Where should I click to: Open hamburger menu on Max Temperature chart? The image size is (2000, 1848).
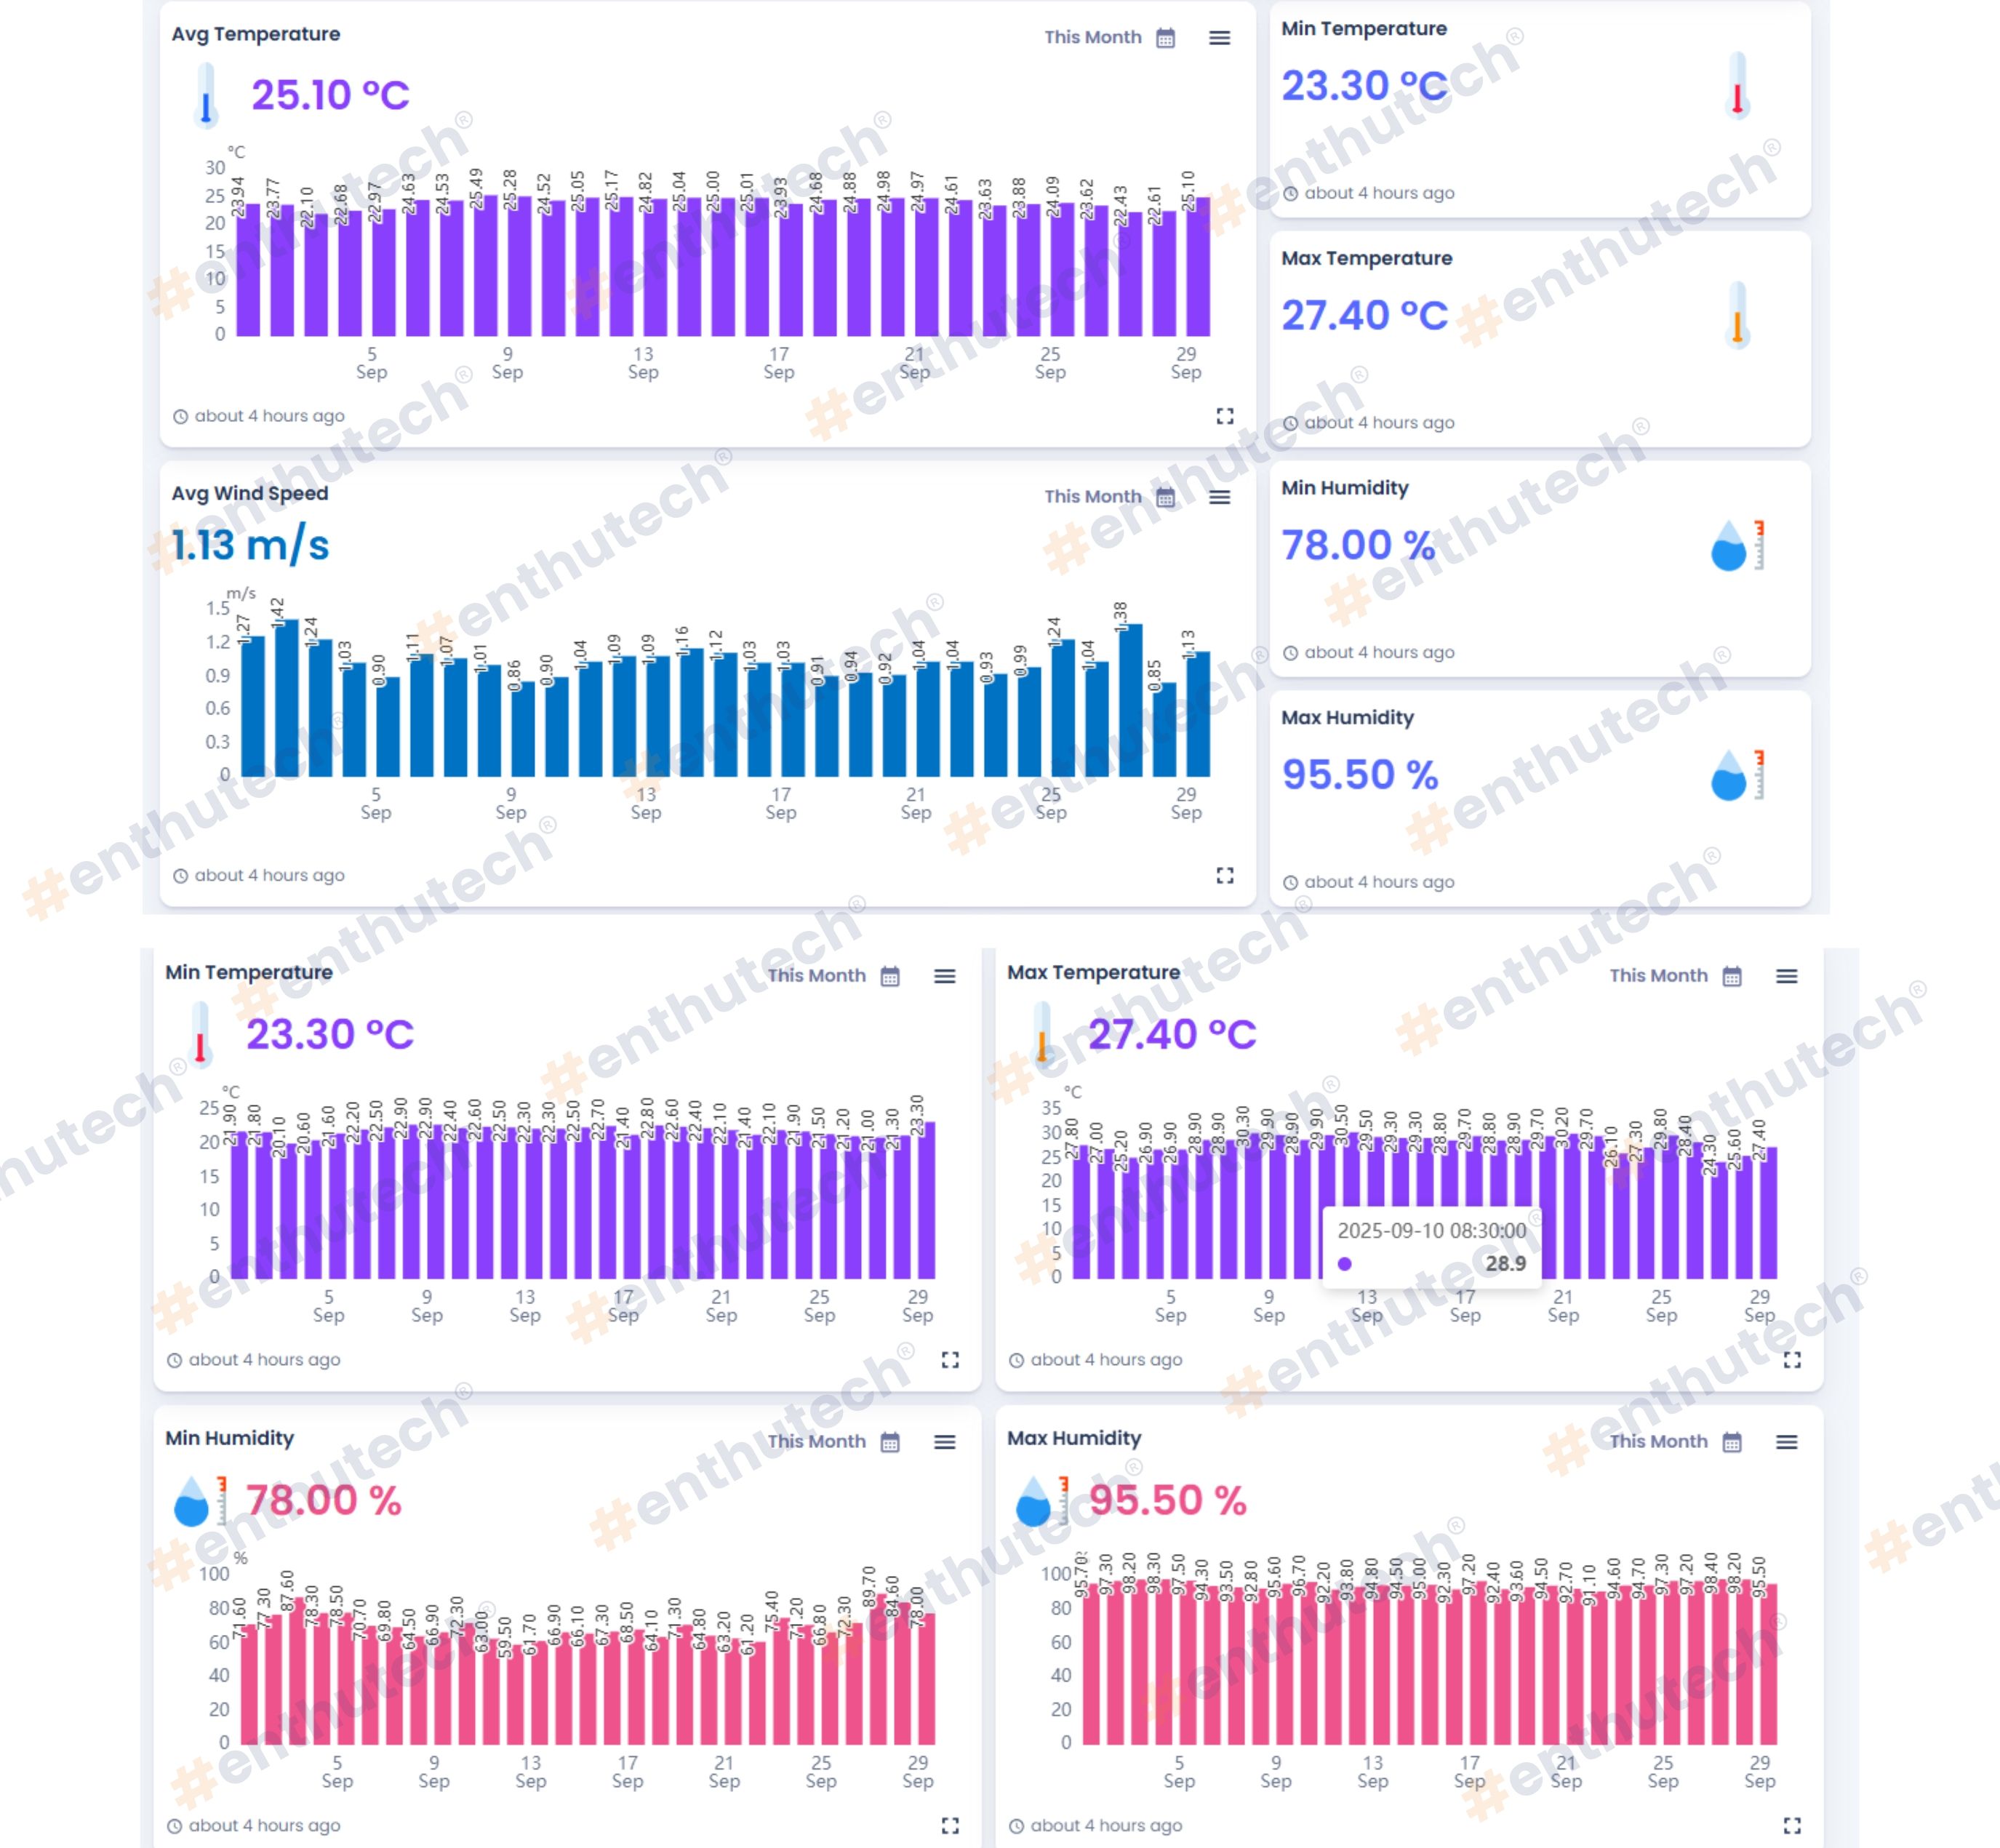pos(1786,976)
